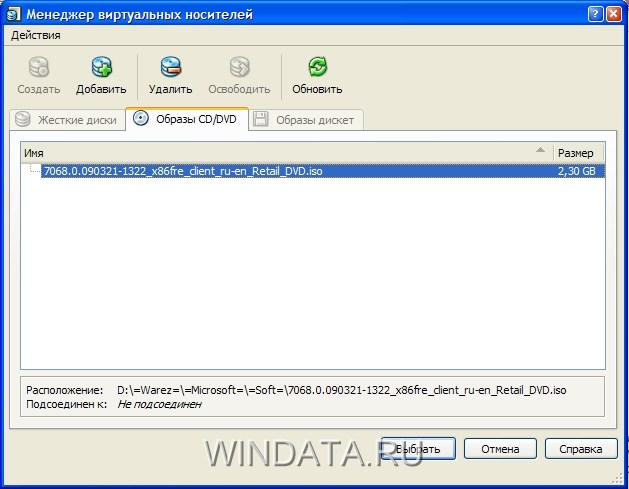Open help via Справка button
The height and width of the screenshot is (489, 629).
coord(580,448)
